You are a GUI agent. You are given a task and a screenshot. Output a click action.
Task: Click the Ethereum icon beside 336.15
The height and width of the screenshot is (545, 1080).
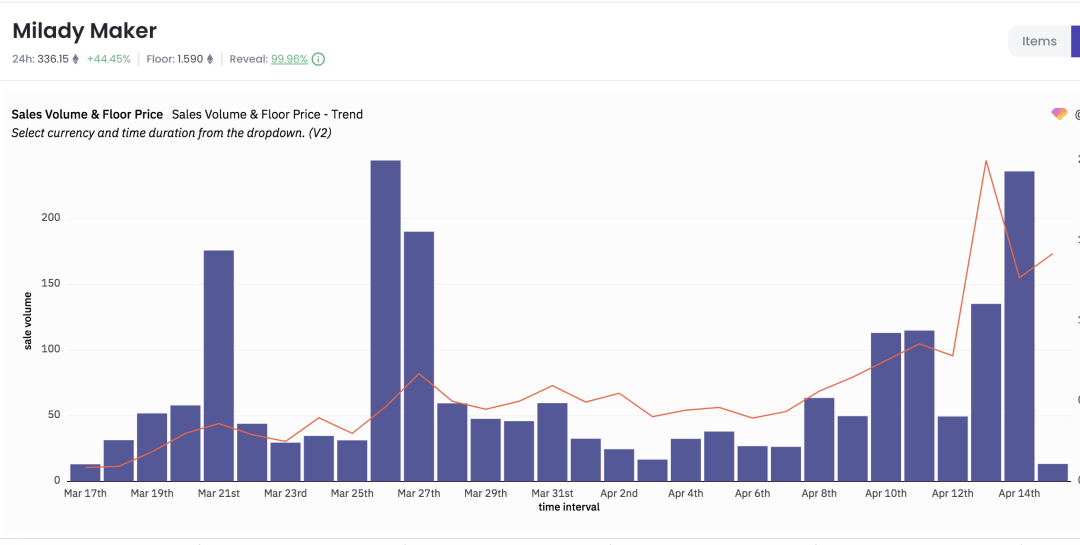pyautogui.click(x=76, y=59)
